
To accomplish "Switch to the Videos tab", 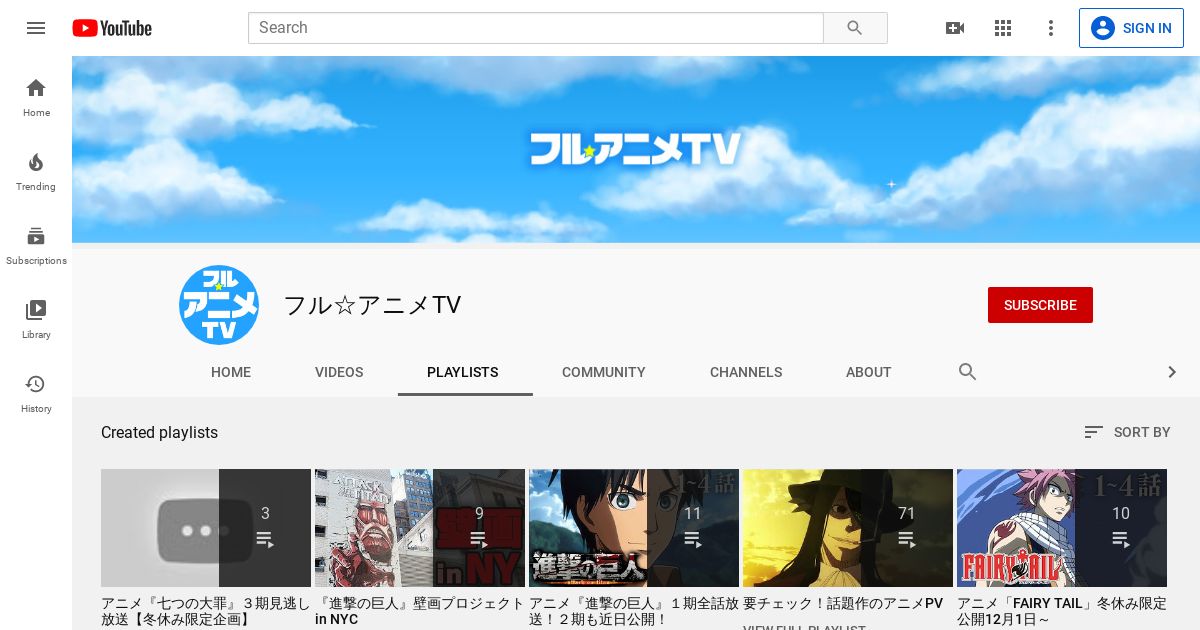I will (339, 372).
